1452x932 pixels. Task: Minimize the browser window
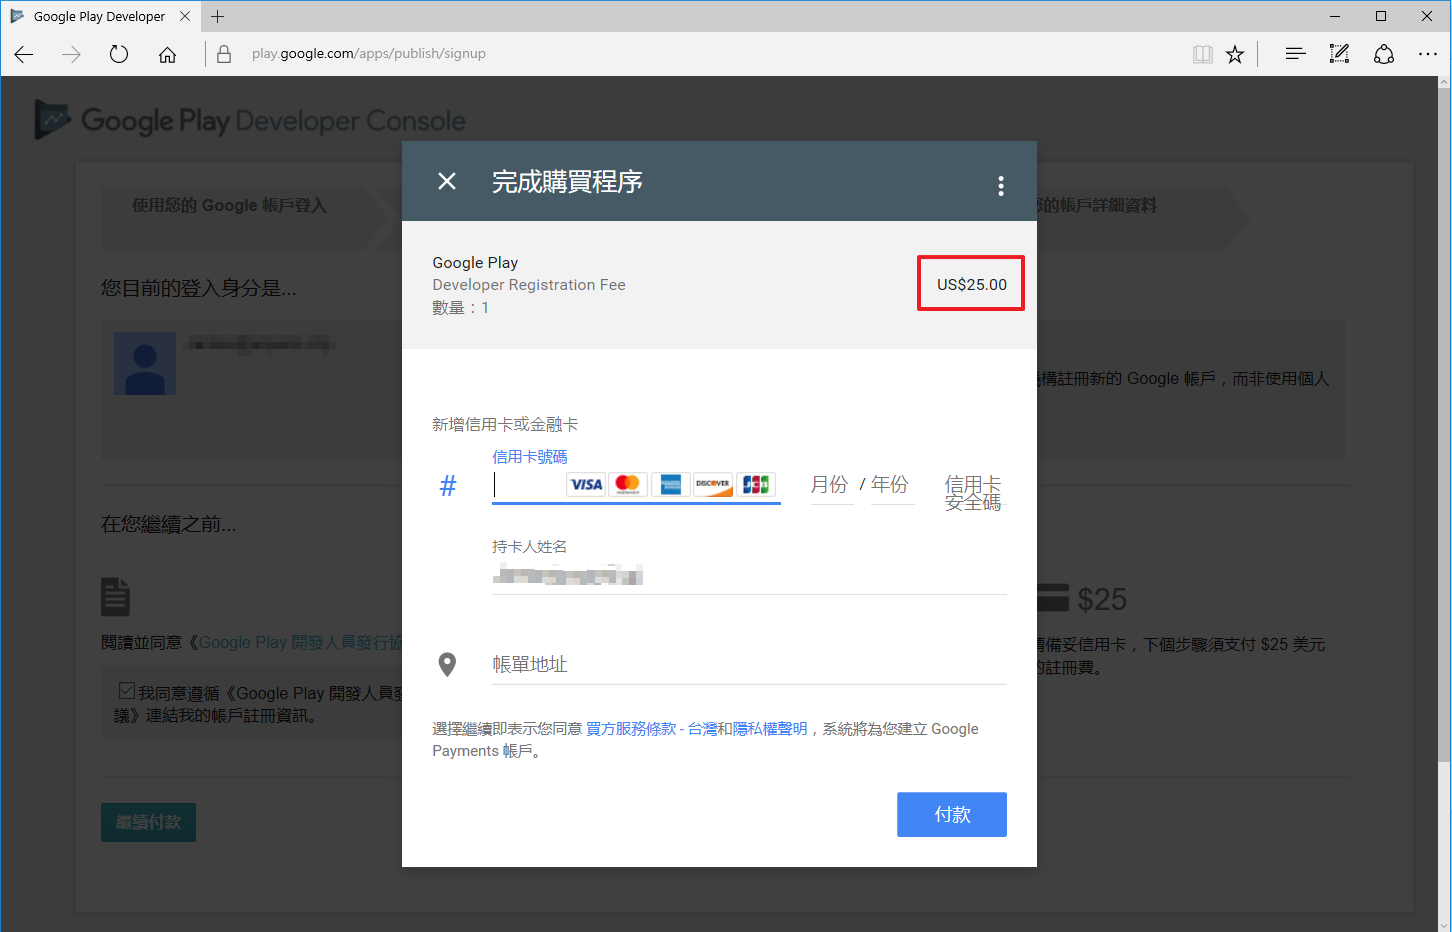point(1335,16)
